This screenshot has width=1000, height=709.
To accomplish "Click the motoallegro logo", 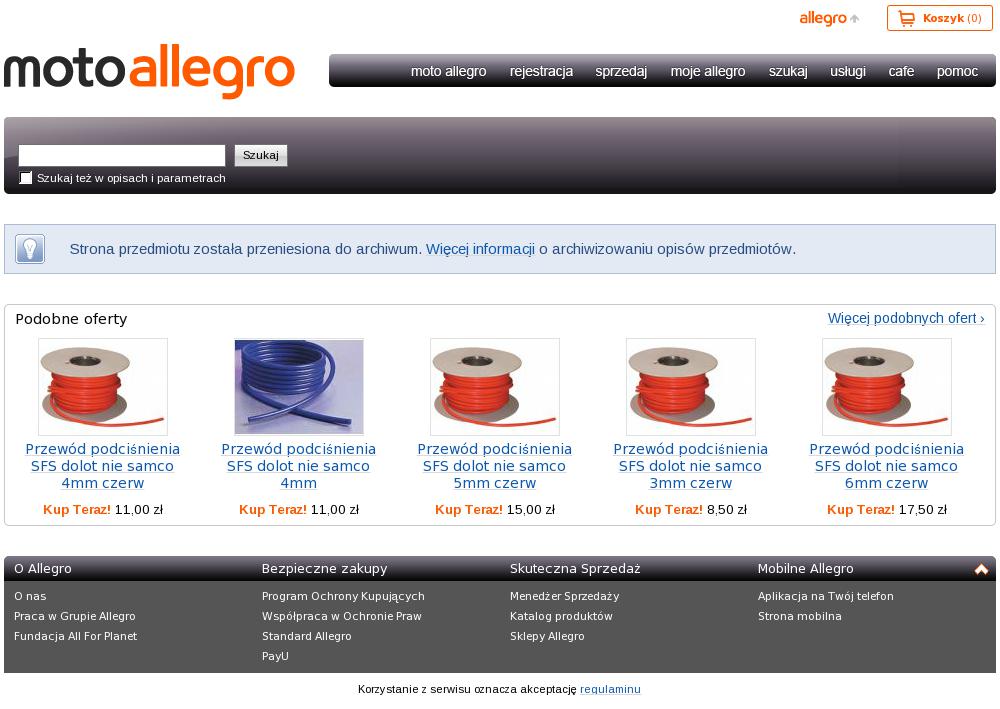I will pos(149,71).
